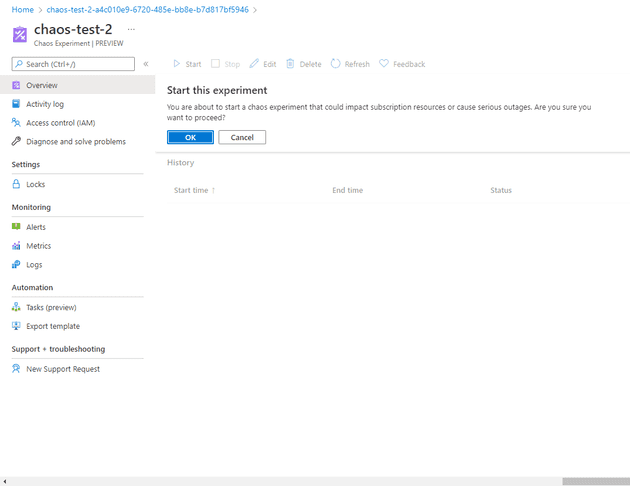Click the chaos experiment resource icon
630x486 pixels.
[20, 35]
